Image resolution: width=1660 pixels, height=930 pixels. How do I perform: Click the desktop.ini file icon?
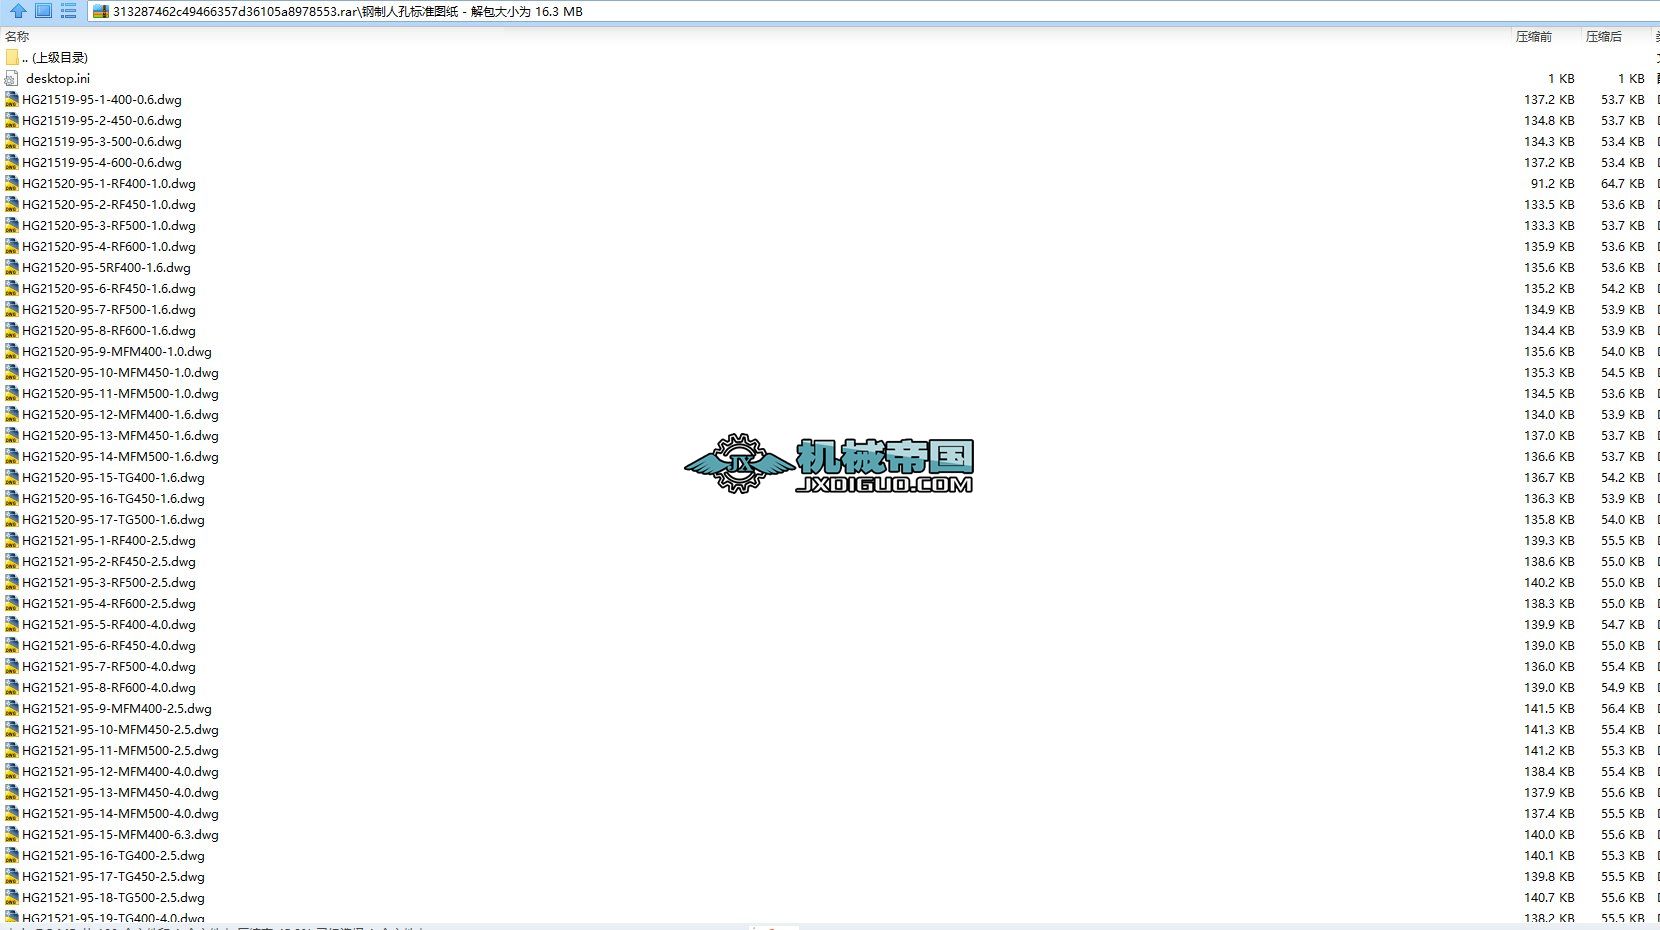(12, 78)
